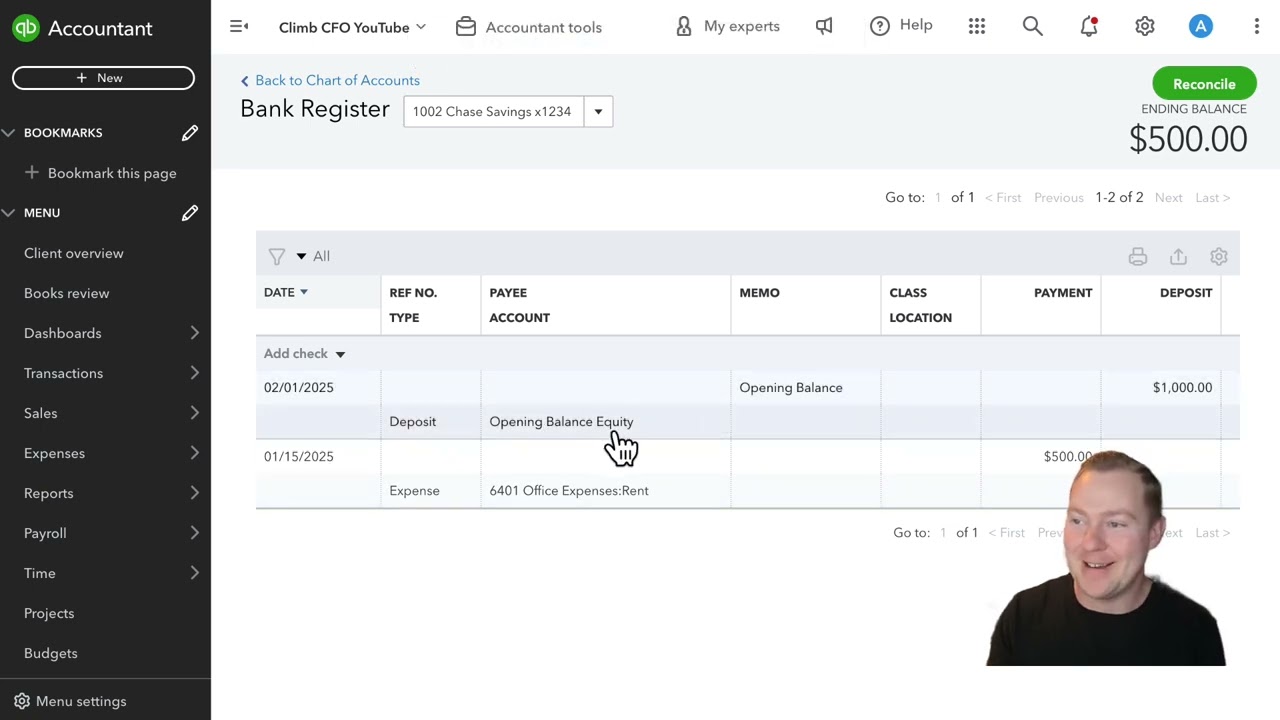
Task: Click the New button
Action: coord(103,78)
